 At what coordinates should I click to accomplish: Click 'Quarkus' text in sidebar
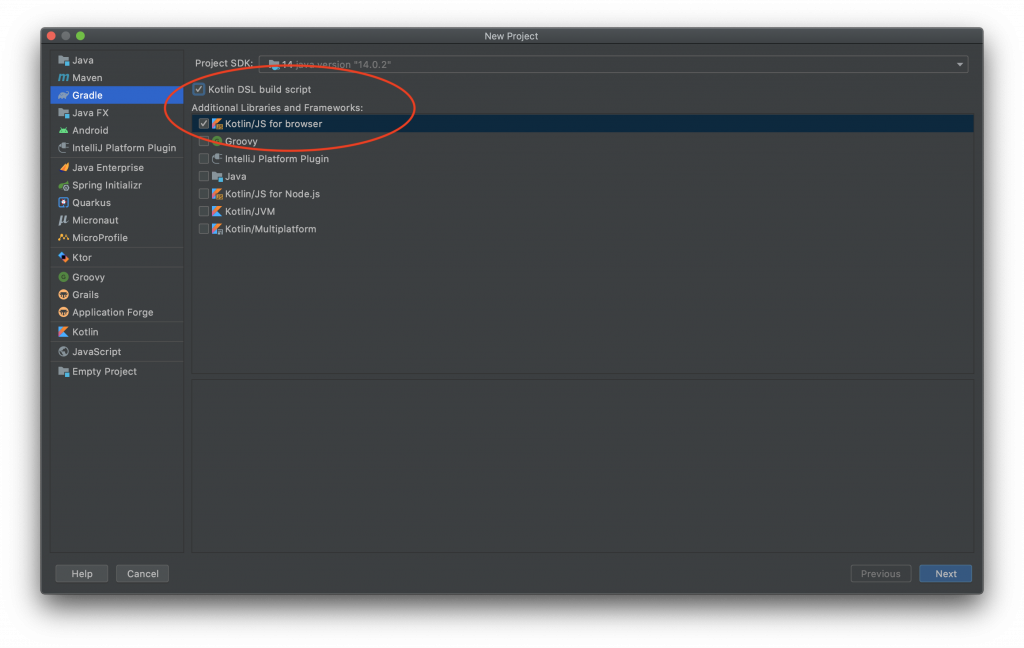[91, 203]
